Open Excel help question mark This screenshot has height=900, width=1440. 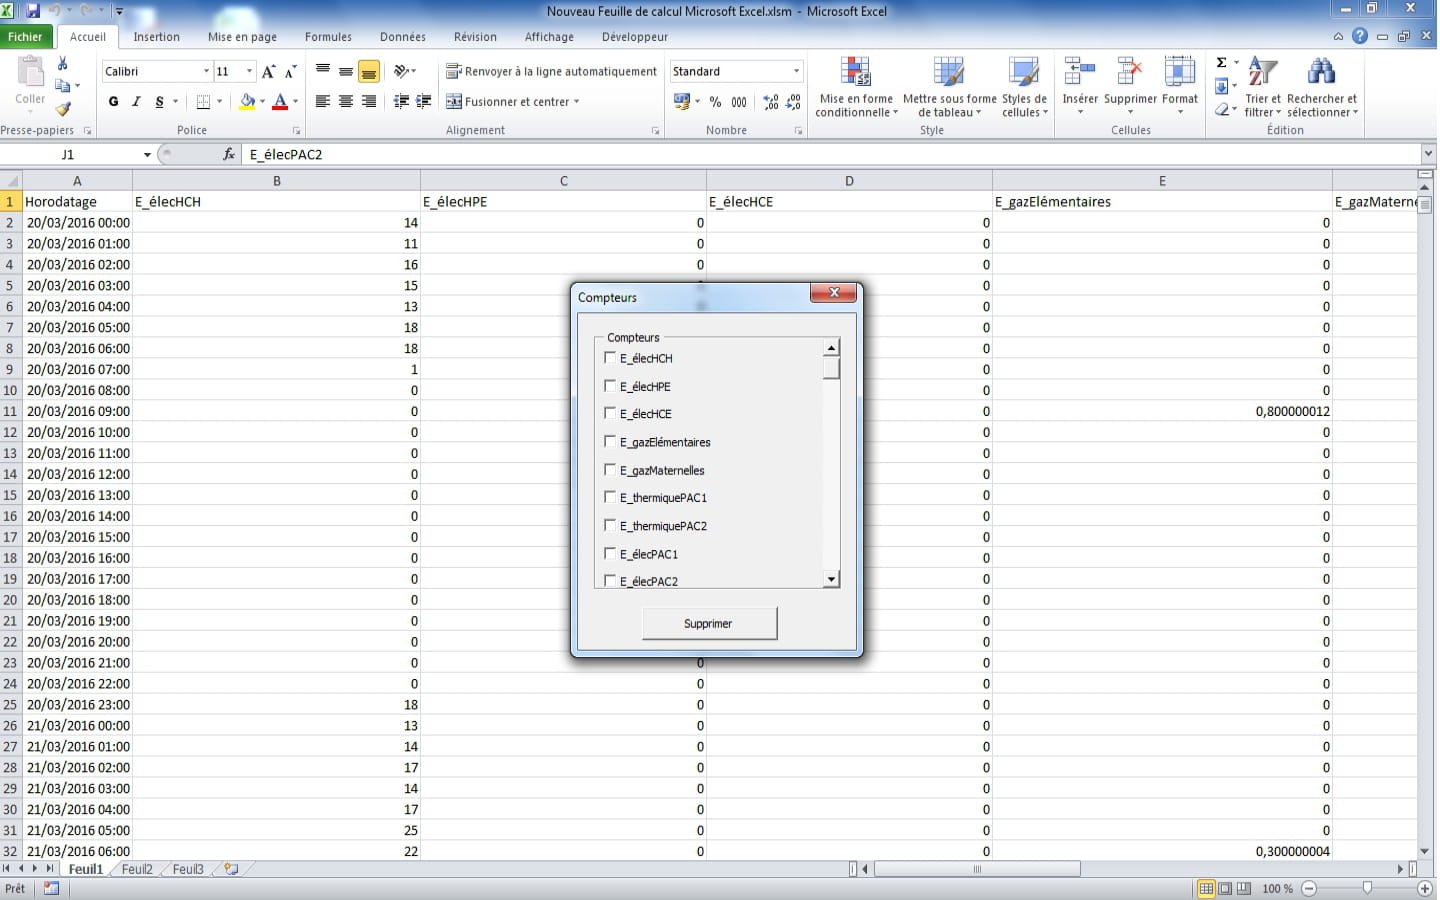[x=1360, y=36]
